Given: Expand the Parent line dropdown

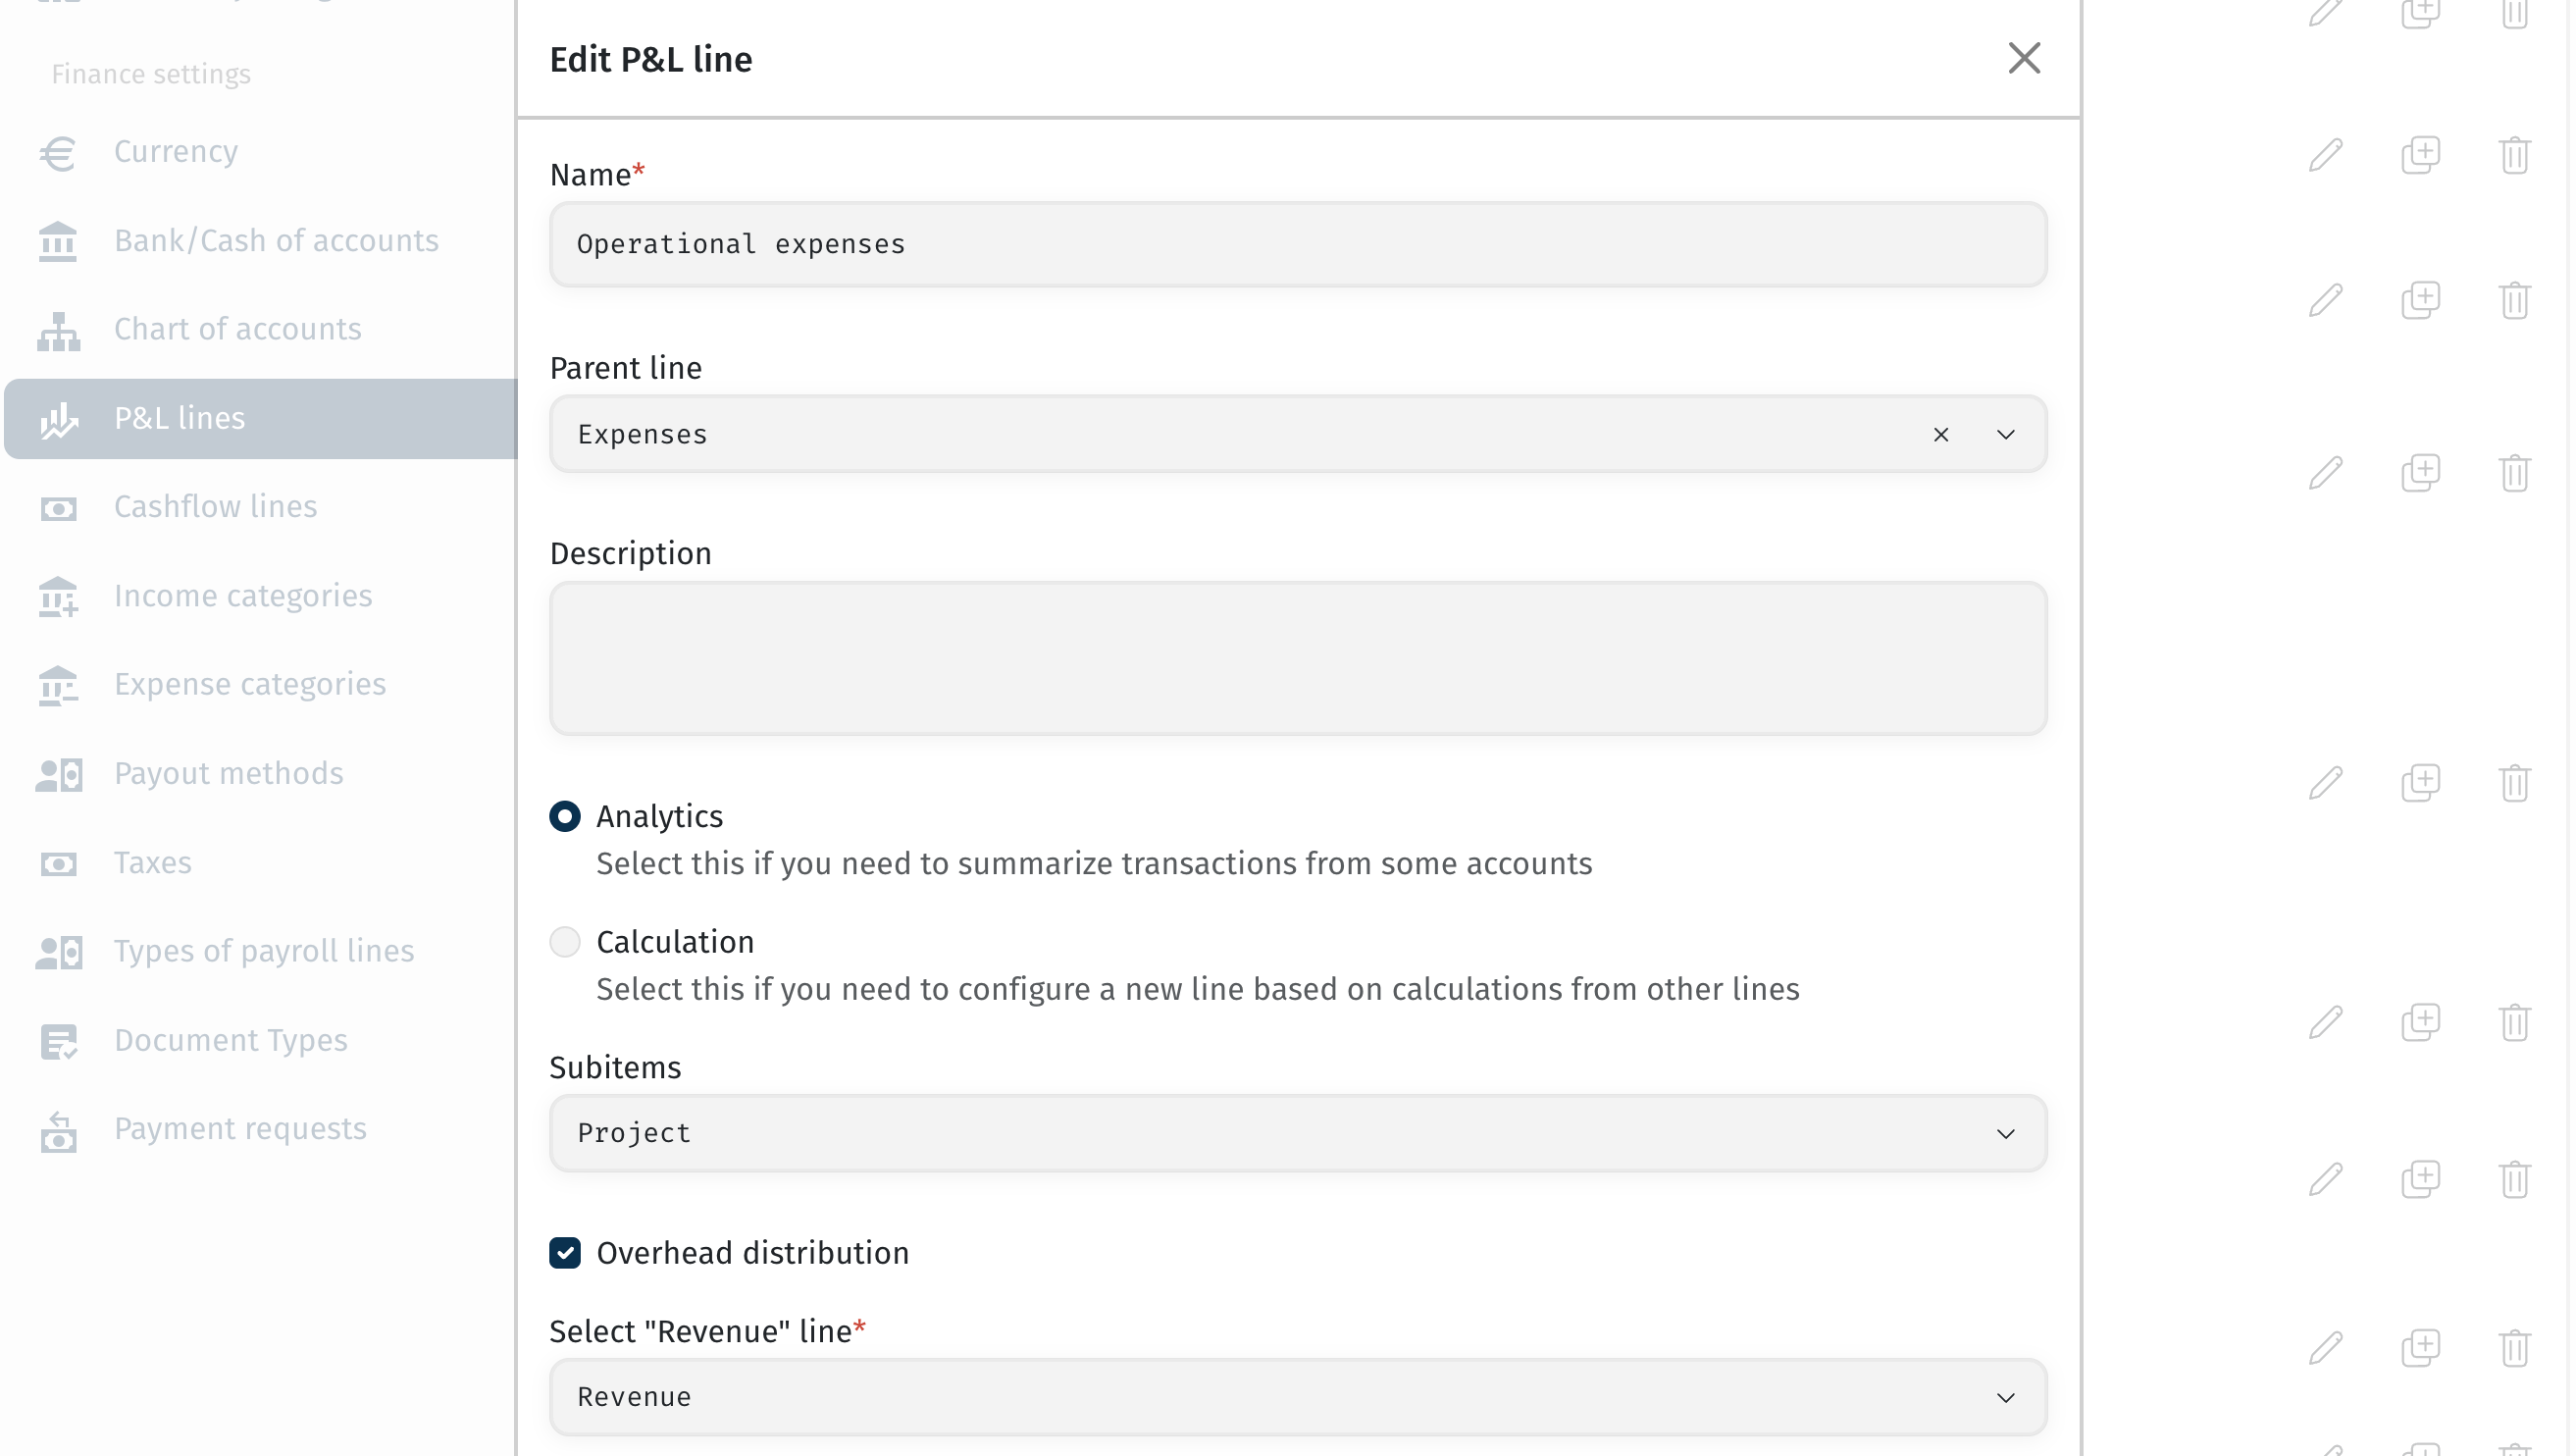Looking at the screenshot, I should tap(2006, 435).
